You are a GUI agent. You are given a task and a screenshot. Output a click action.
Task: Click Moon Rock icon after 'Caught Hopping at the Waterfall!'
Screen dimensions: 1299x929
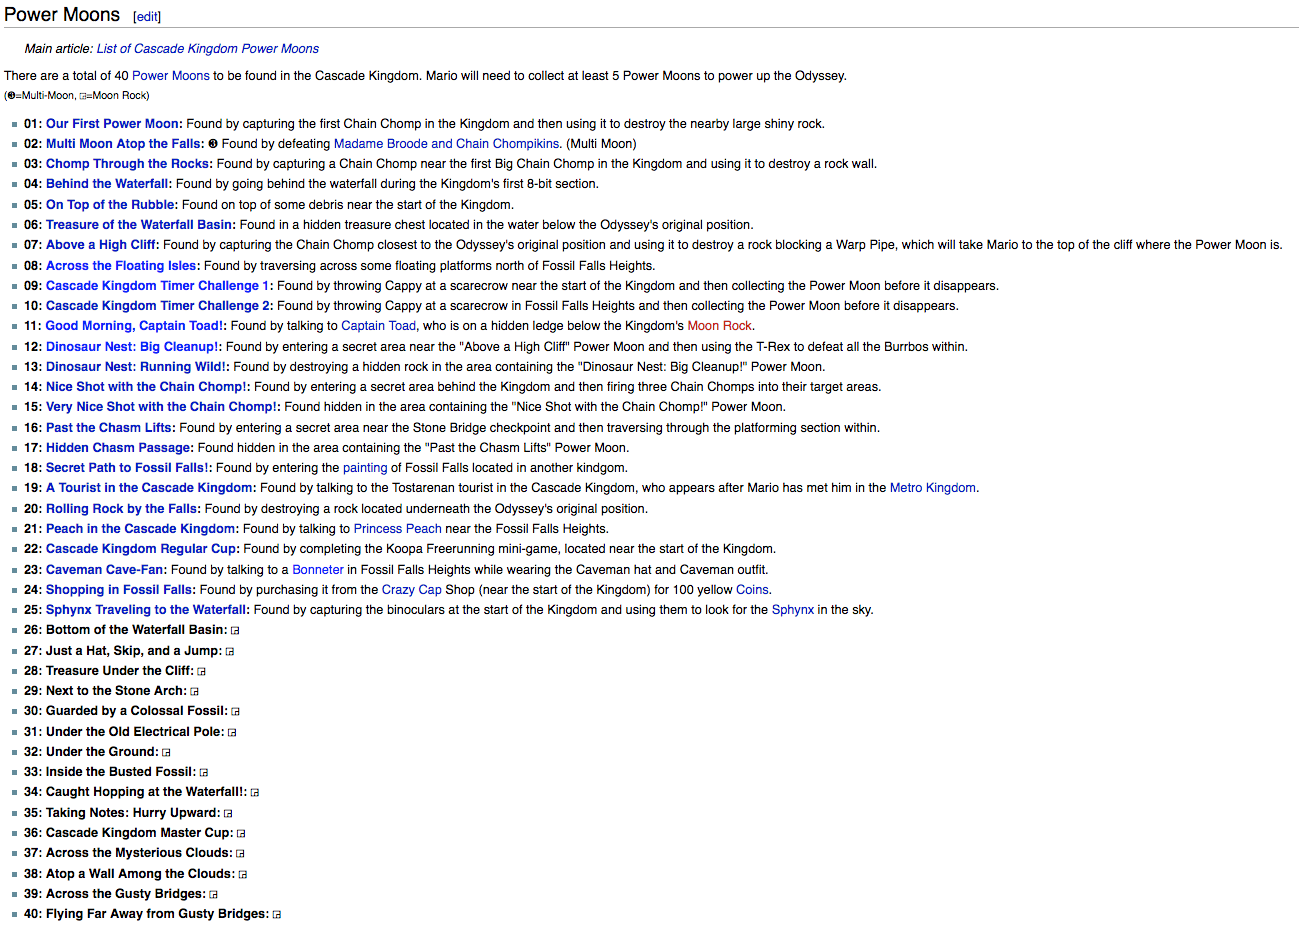(x=255, y=793)
